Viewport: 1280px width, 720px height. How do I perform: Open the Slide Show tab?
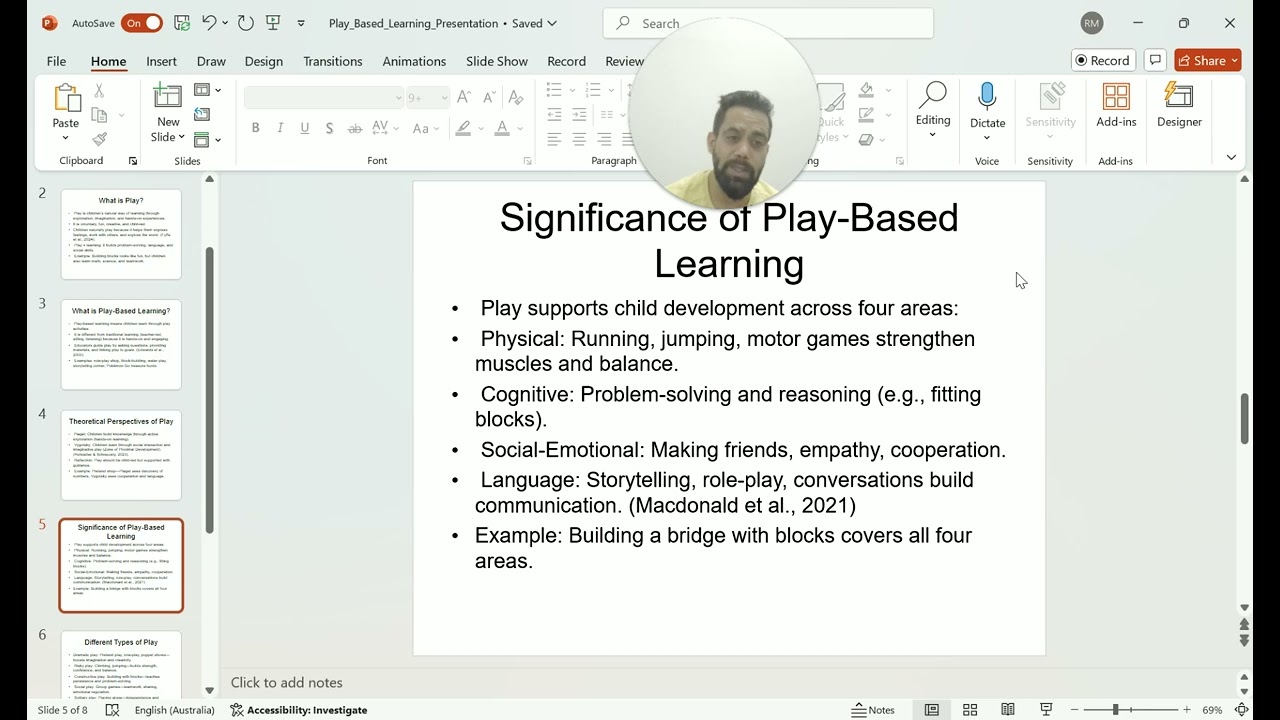pyautogui.click(x=497, y=61)
